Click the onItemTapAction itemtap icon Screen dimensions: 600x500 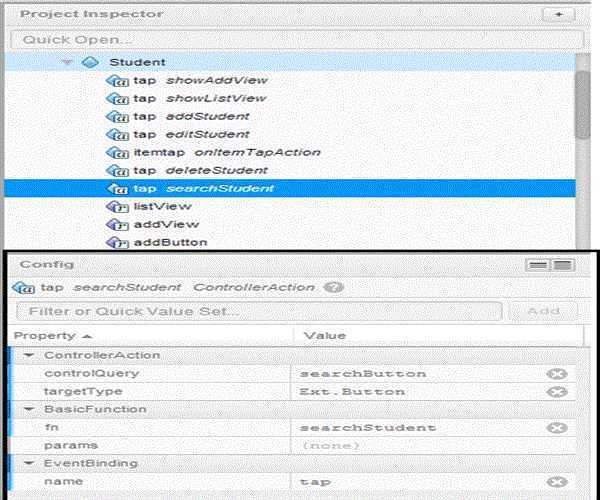click(x=117, y=152)
